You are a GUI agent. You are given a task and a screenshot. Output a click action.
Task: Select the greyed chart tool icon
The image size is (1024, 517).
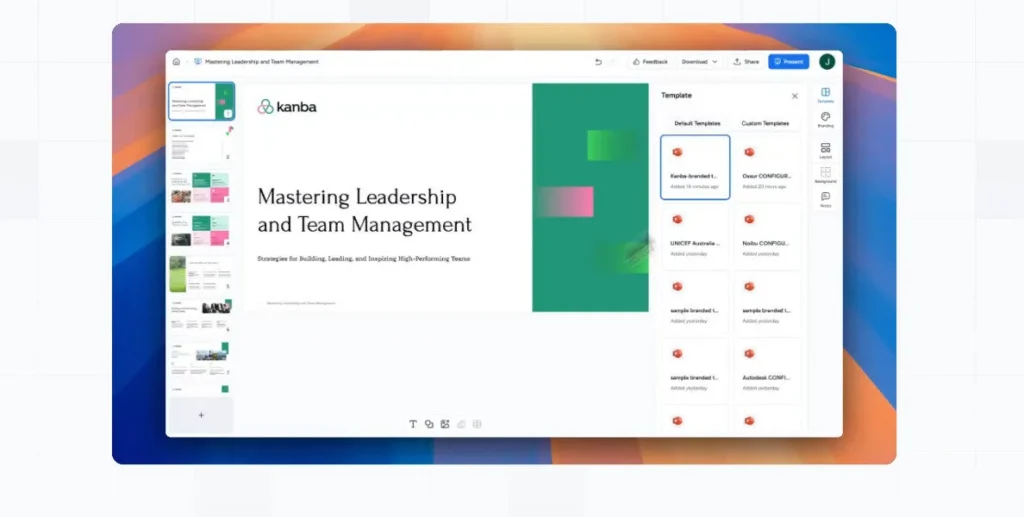(x=461, y=424)
